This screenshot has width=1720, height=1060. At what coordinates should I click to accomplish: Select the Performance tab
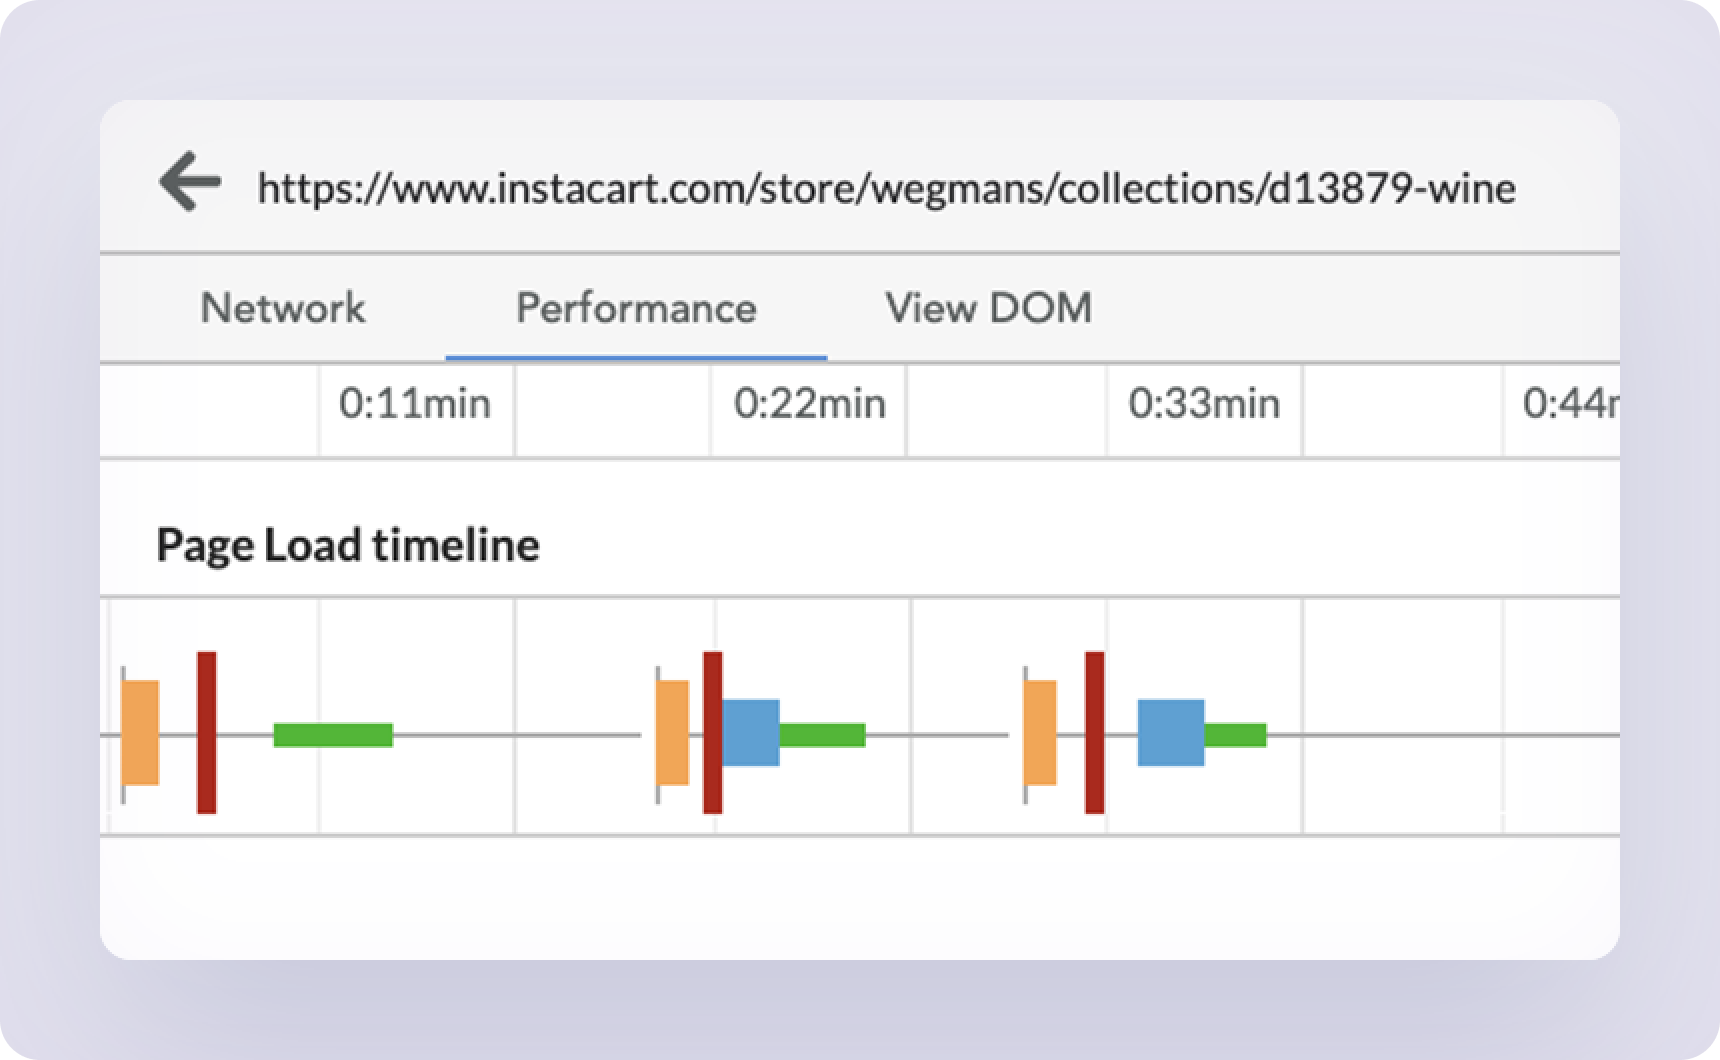[636, 308]
